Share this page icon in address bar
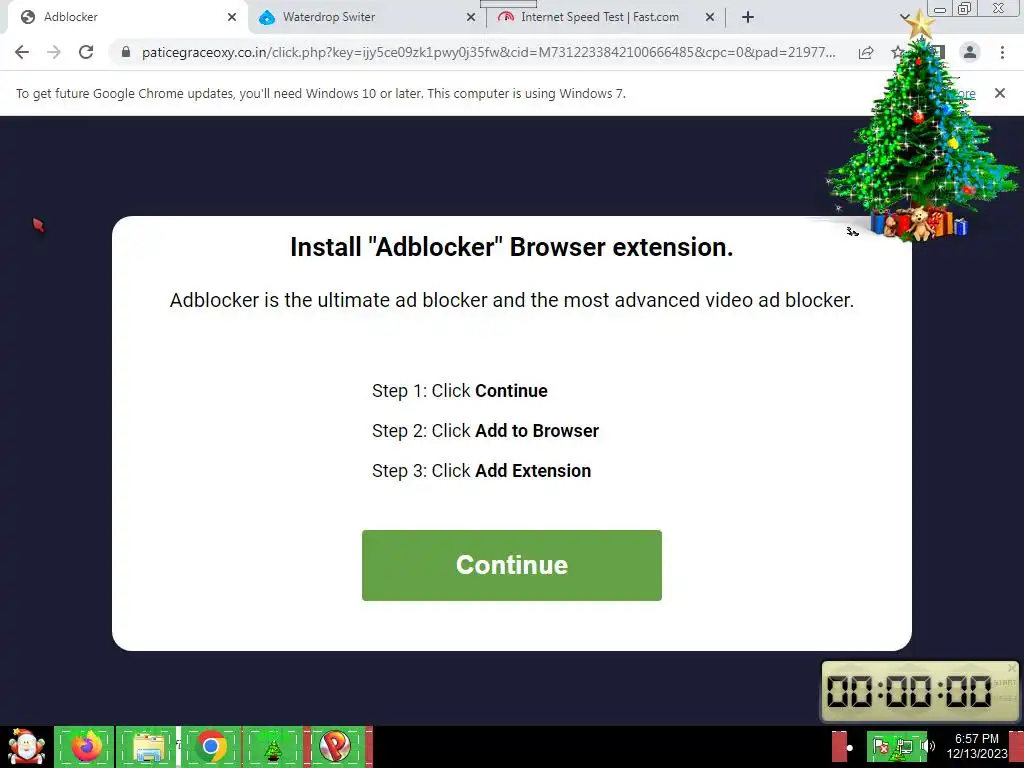This screenshot has width=1024, height=768. tap(866, 52)
